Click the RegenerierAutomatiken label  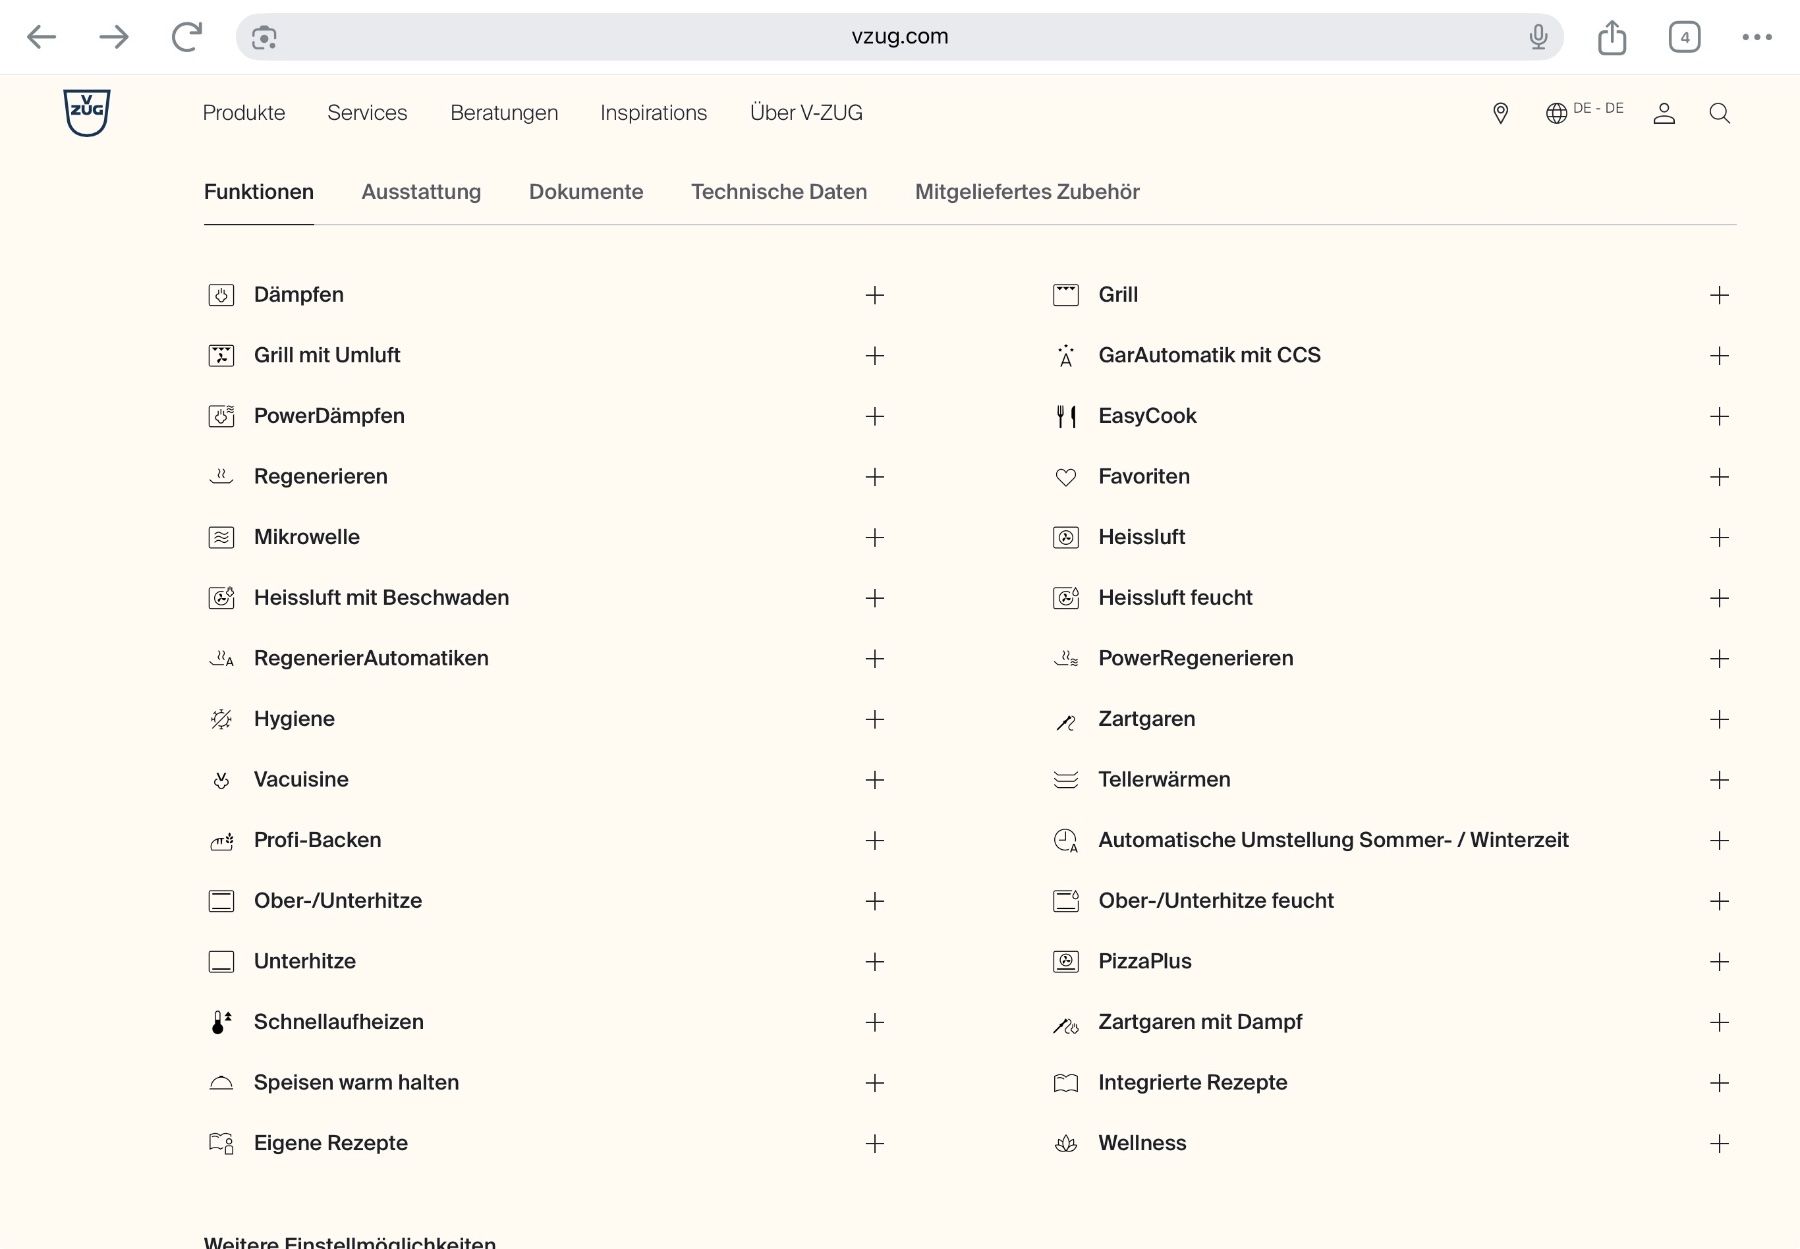pyautogui.click(x=371, y=658)
